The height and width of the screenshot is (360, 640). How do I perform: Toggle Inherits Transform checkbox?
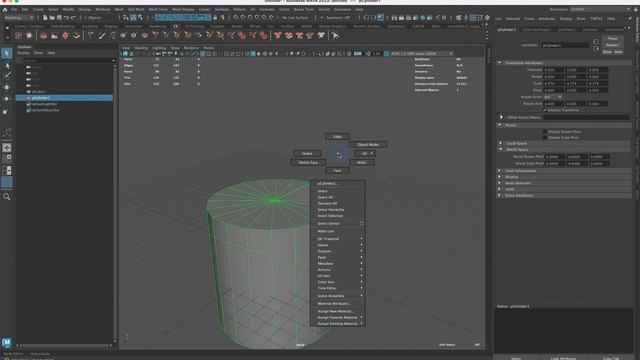(x=545, y=110)
